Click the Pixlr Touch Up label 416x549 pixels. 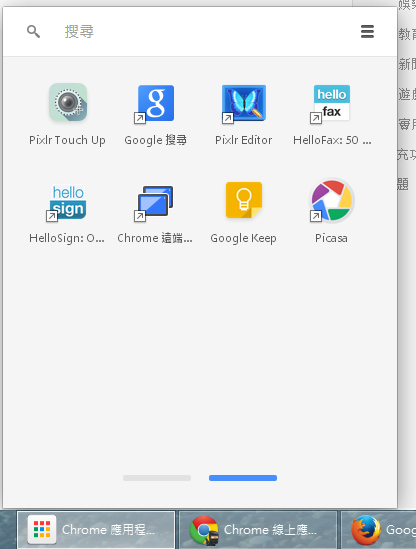[x=67, y=140]
